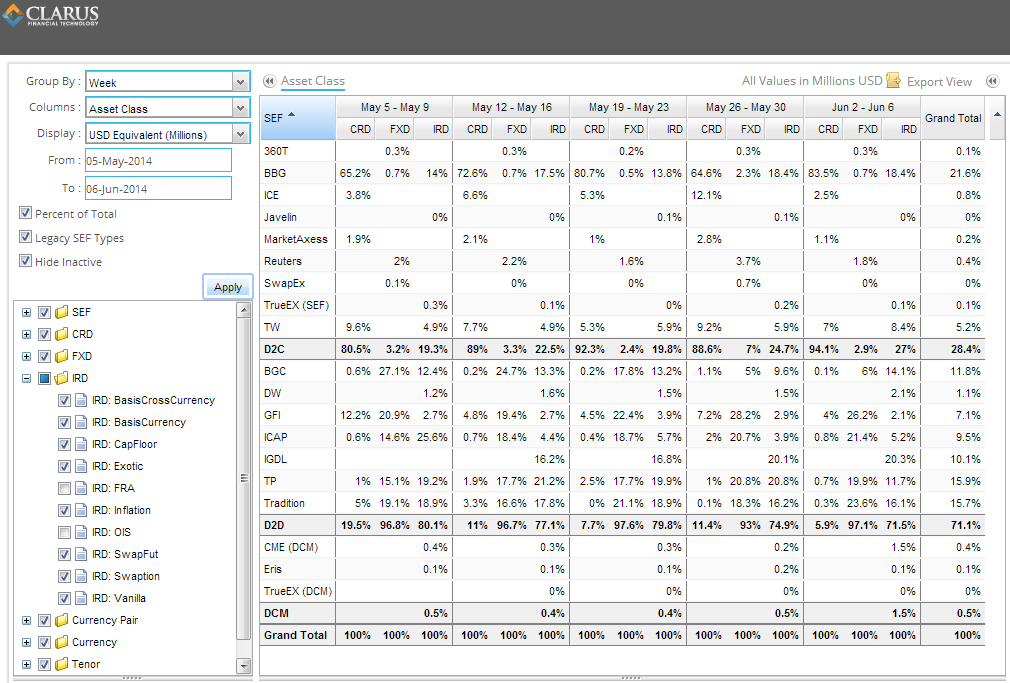The width and height of the screenshot is (1010, 683).
Task: Click the Jun 2 - Jun 6 column header
Action: 862,107
